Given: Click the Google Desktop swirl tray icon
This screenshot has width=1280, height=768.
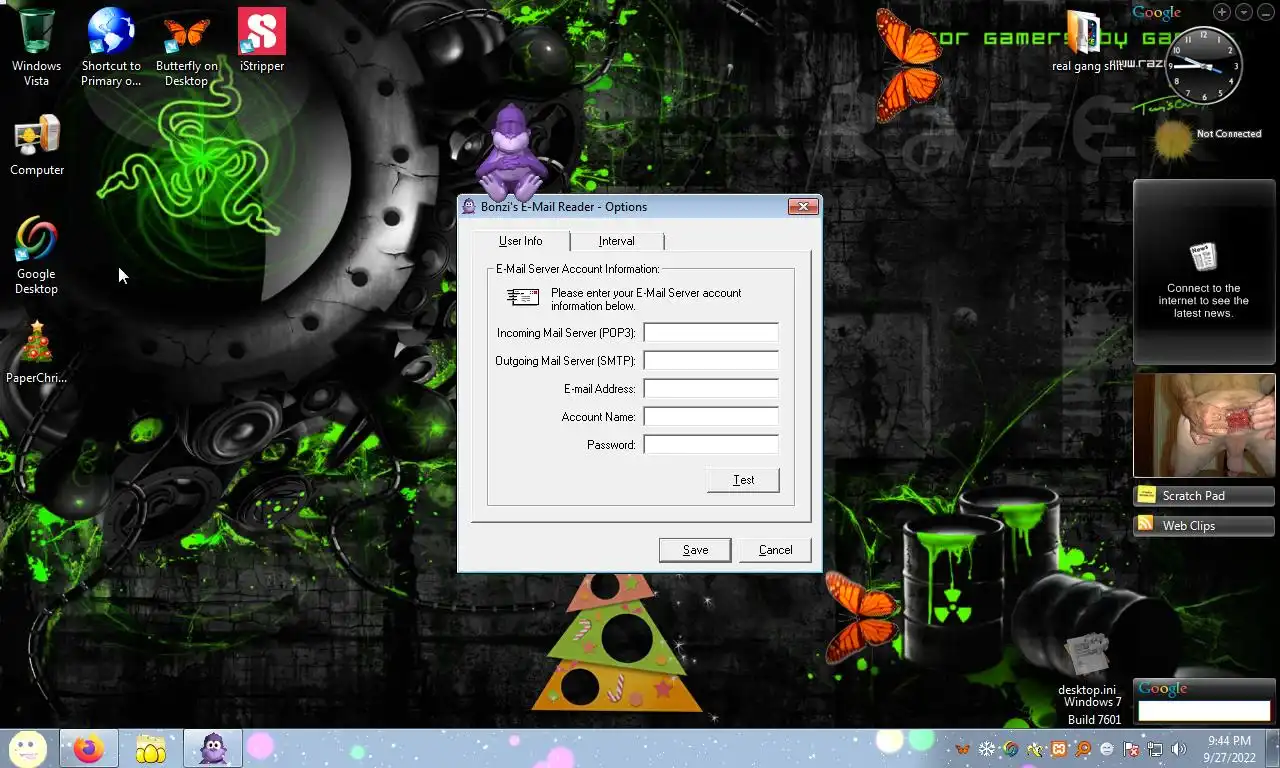Looking at the screenshot, I should point(1011,749).
